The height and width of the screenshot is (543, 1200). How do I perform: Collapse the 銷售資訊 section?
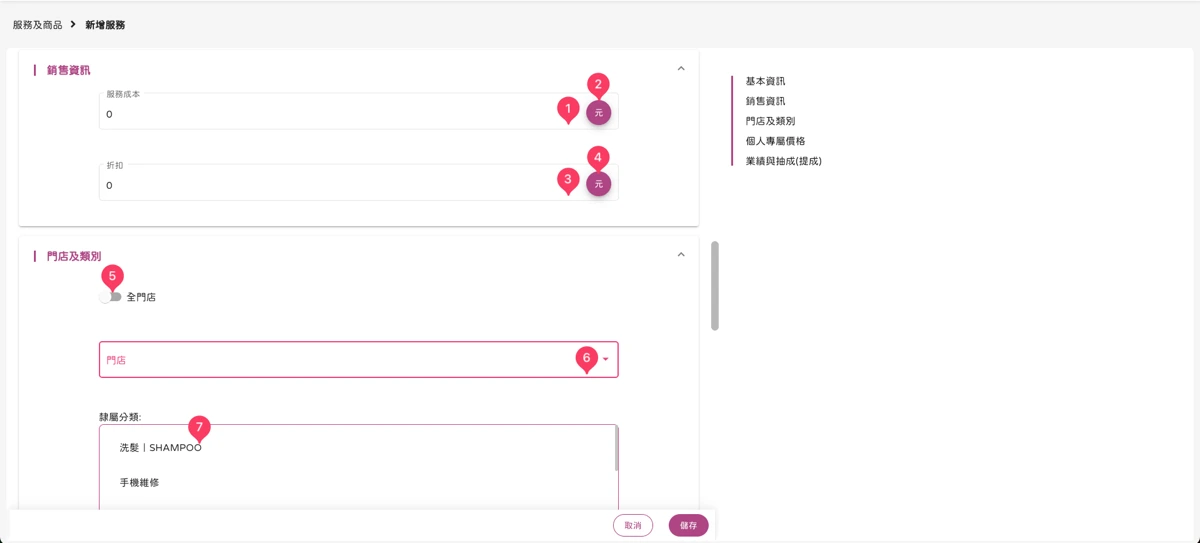681,69
